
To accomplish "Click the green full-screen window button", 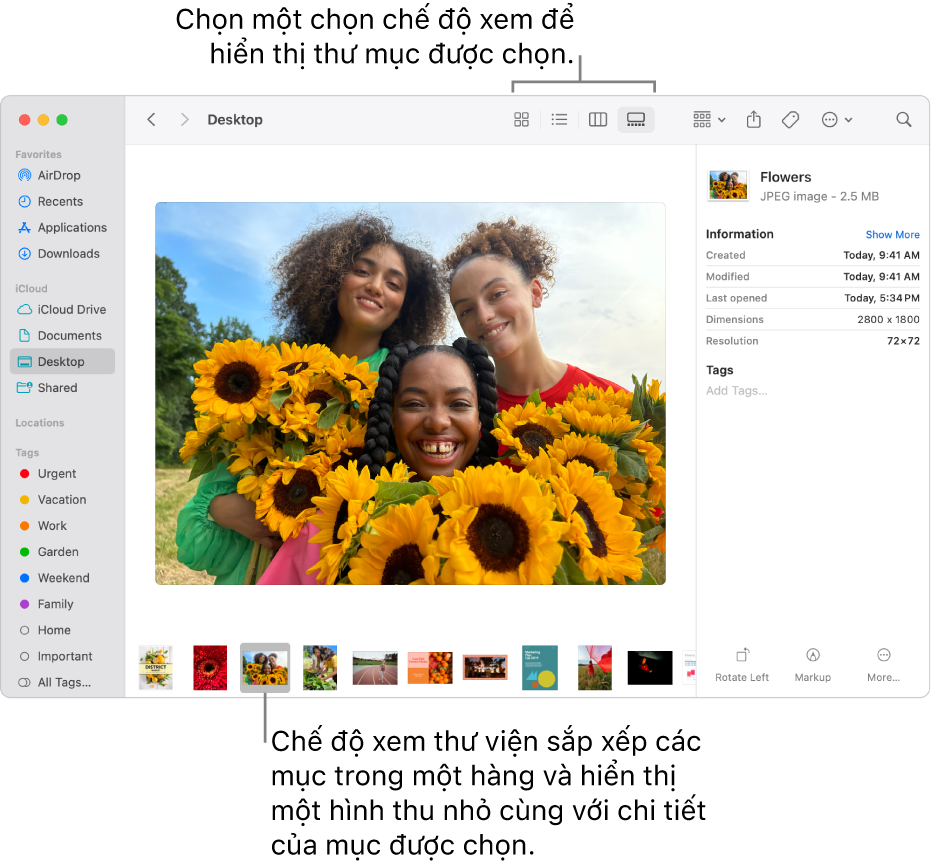I will click(62, 120).
